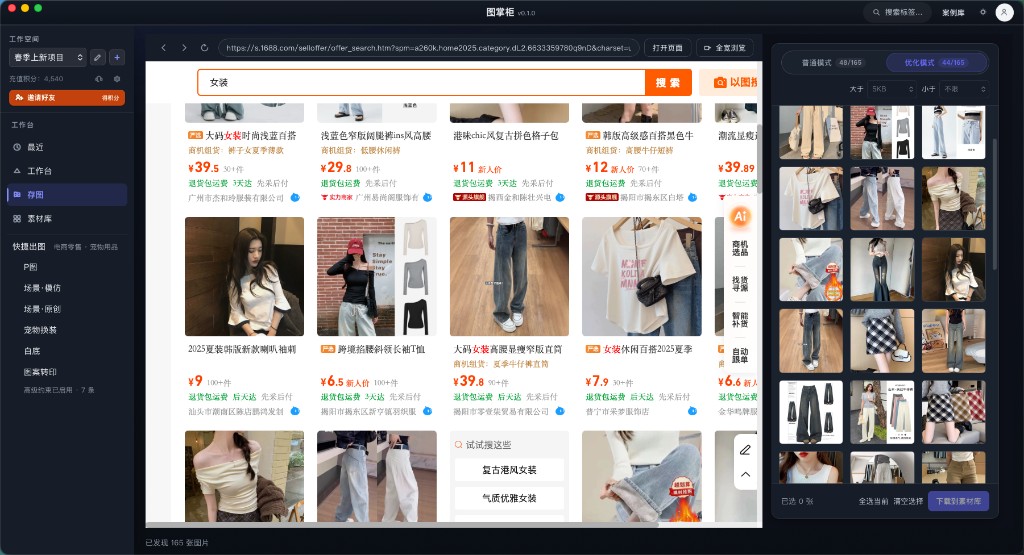Open the 春季上新项目 workspace dropdown

click(x=48, y=57)
